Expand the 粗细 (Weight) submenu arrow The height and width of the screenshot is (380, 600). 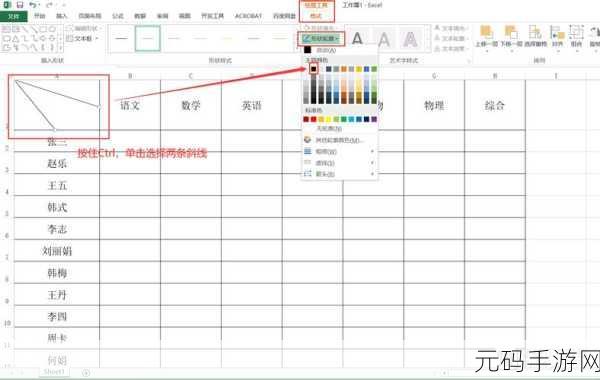pyautogui.click(x=372, y=152)
